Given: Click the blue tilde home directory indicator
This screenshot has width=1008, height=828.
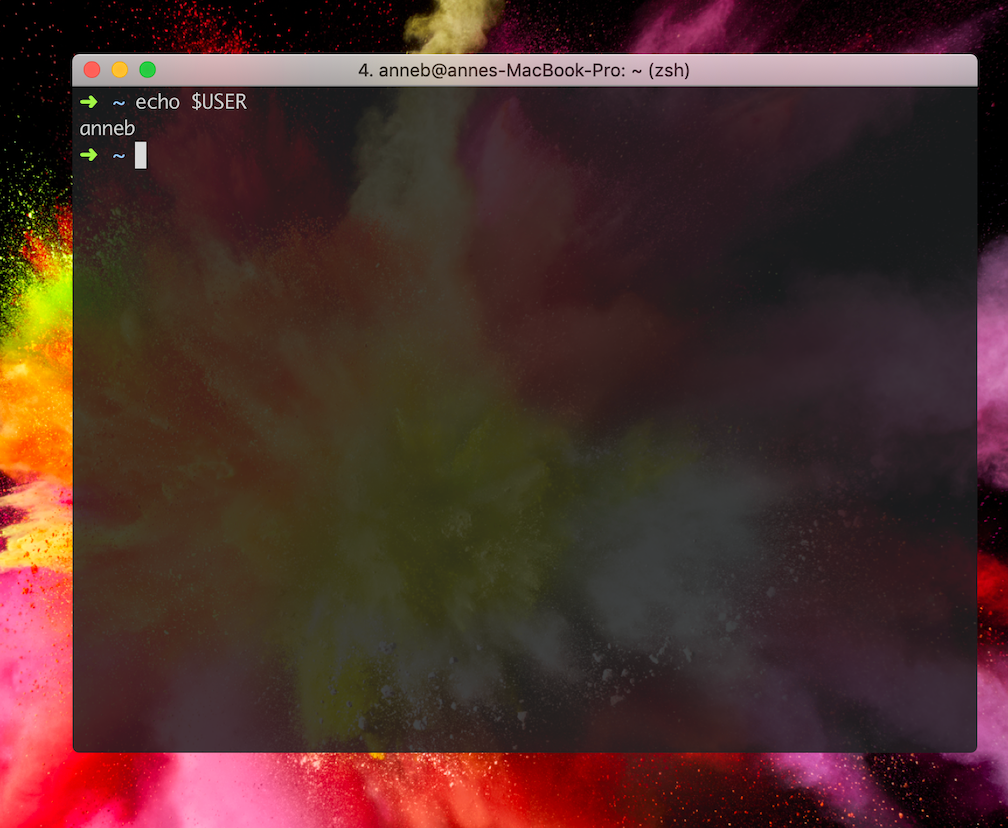Looking at the screenshot, I should pyautogui.click(x=117, y=101).
